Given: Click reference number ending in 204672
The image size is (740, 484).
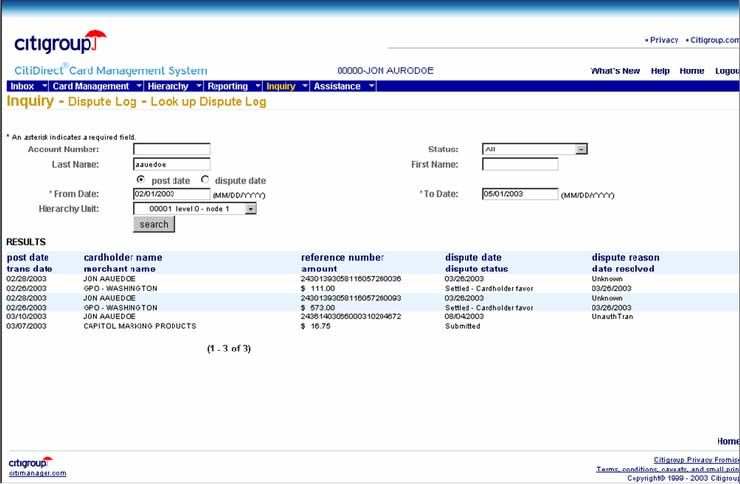Looking at the screenshot, I should (x=351, y=317).
